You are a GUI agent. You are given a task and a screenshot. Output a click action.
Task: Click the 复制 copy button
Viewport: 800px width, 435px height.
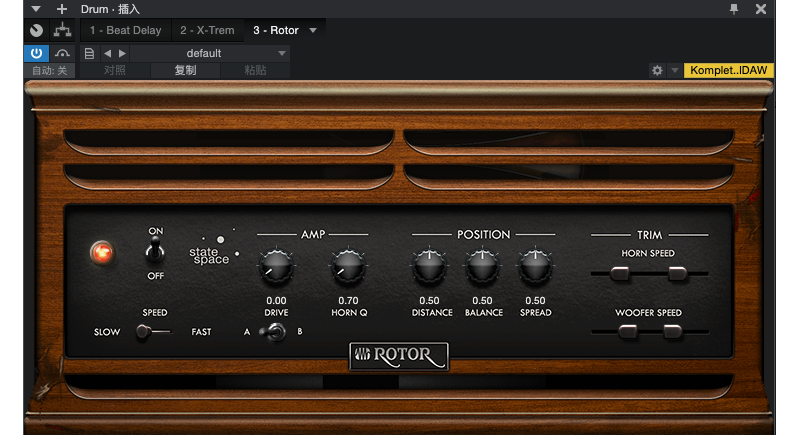(185, 70)
